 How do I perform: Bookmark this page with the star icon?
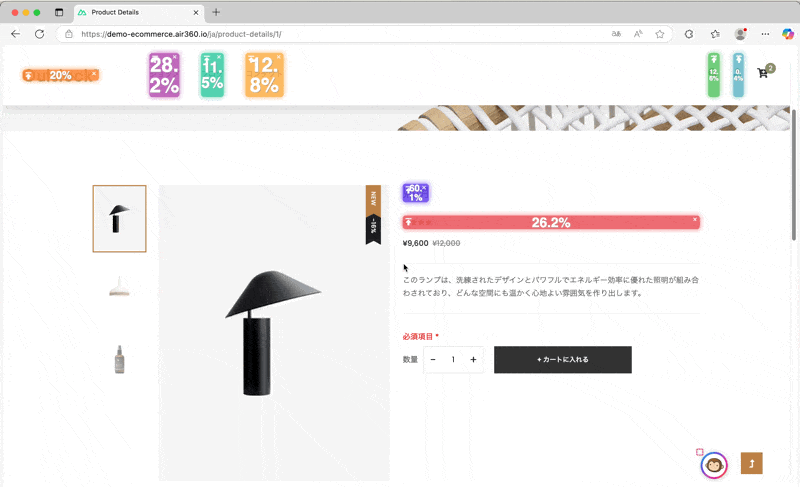pyautogui.click(x=660, y=33)
